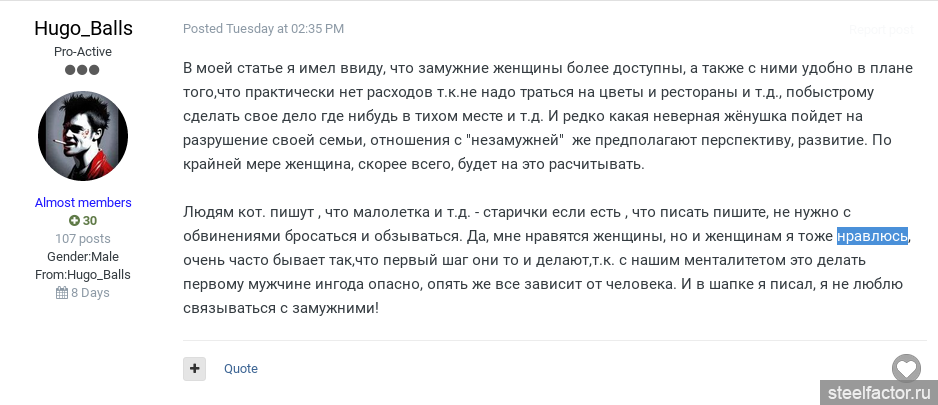This screenshot has width=938, height=405.
Task: Click the From:Hugo_Balls location field
Action: click(x=83, y=274)
